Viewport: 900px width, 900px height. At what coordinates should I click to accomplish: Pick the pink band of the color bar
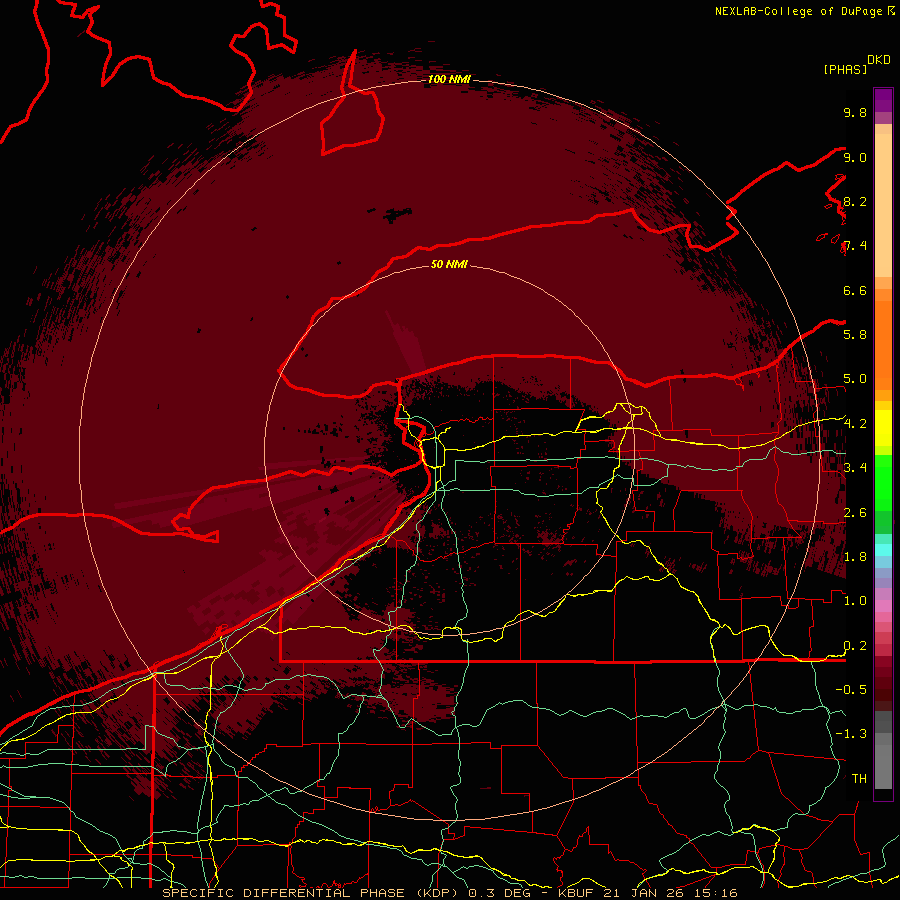click(x=883, y=606)
